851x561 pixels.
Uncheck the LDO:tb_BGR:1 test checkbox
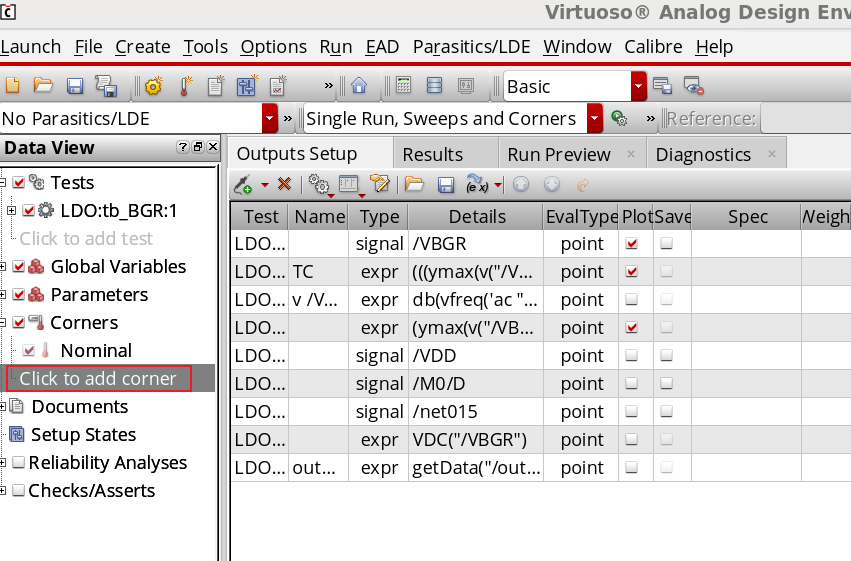(29, 211)
